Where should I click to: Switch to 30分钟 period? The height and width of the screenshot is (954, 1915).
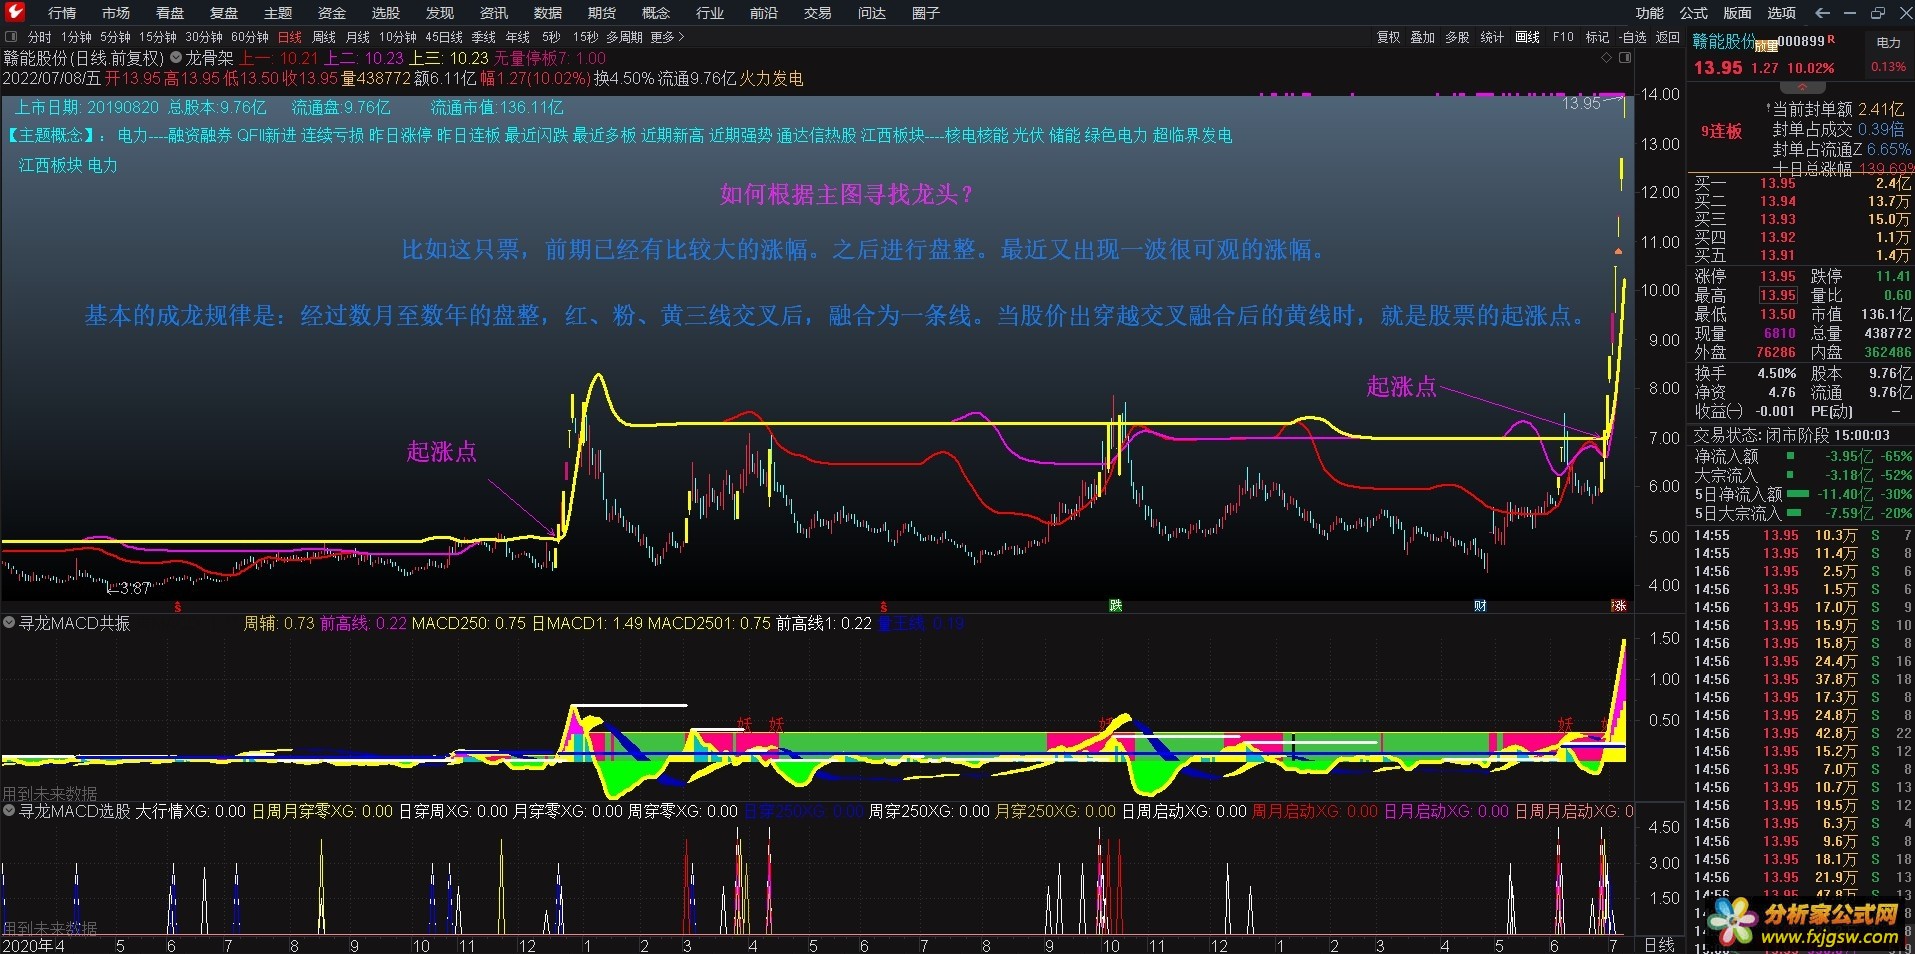204,37
